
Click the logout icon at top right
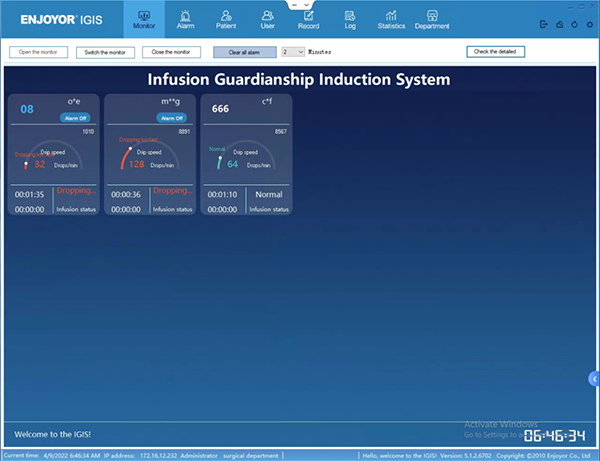(x=543, y=23)
